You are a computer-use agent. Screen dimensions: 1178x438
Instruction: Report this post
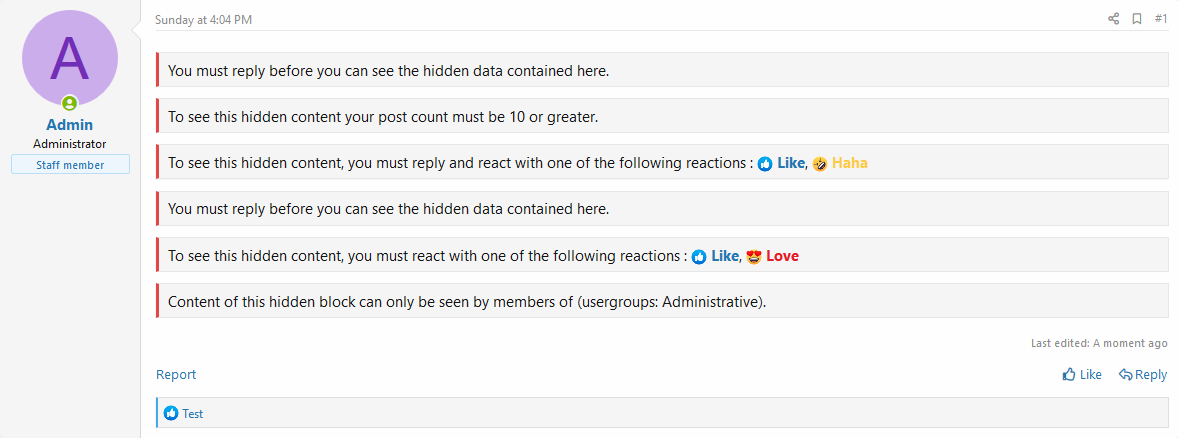176,375
